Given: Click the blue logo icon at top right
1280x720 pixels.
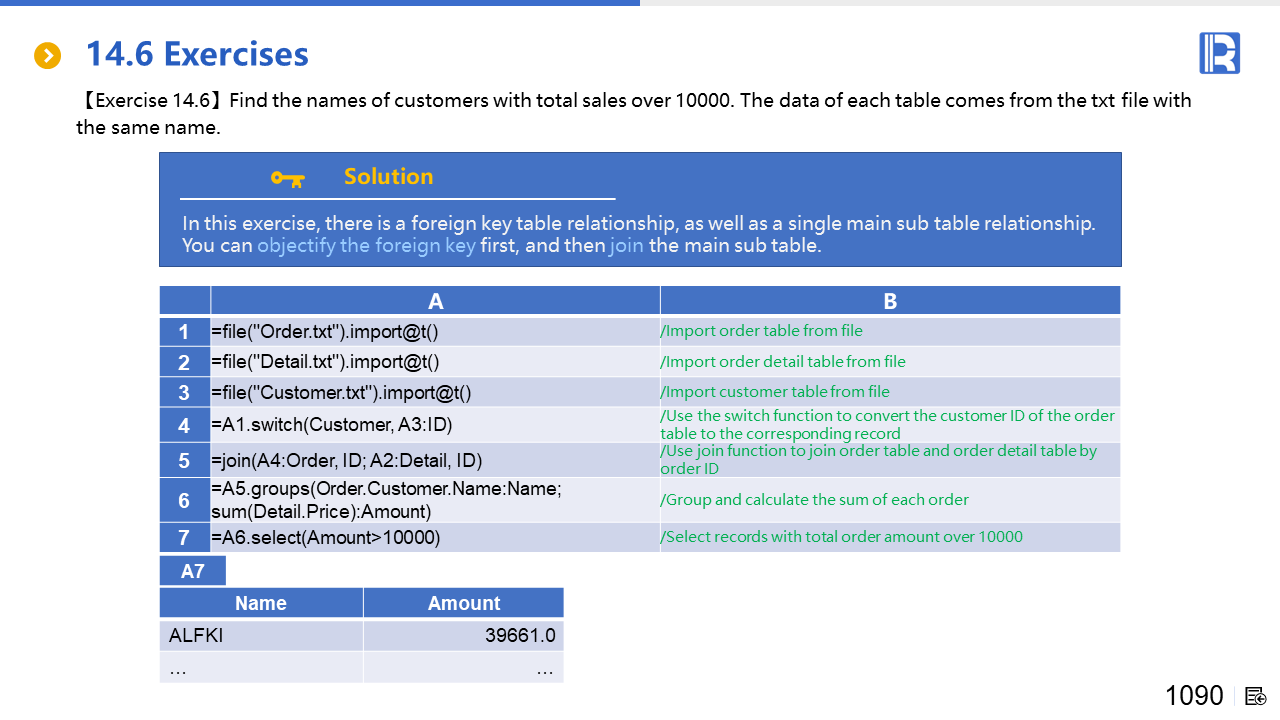Looking at the screenshot, I should tap(1219, 53).
